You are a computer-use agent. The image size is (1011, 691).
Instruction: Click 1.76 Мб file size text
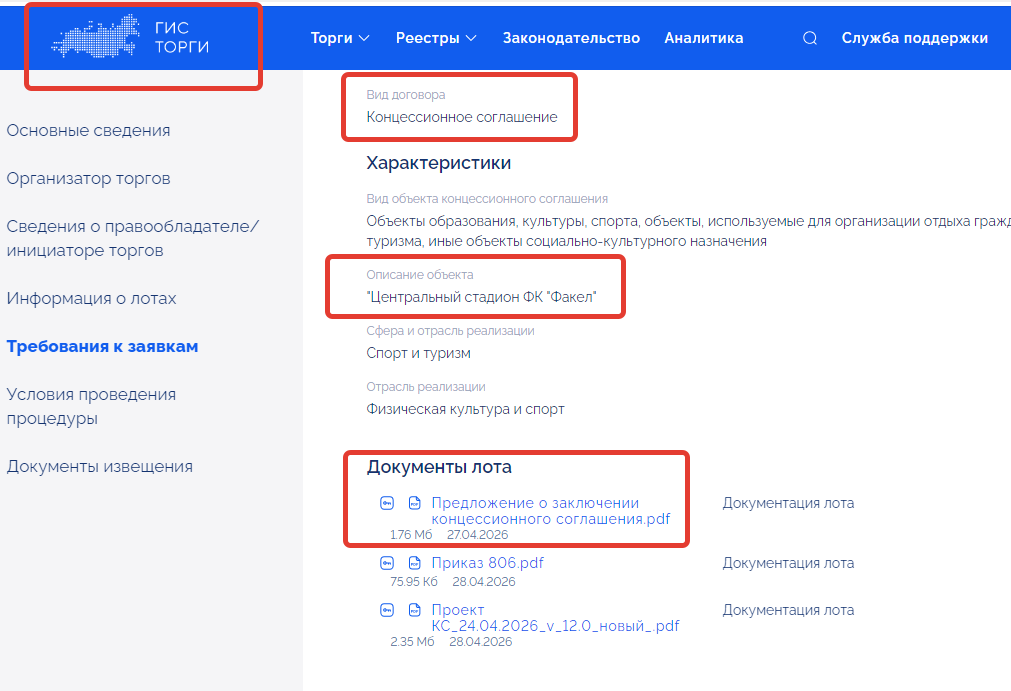click(x=411, y=534)
